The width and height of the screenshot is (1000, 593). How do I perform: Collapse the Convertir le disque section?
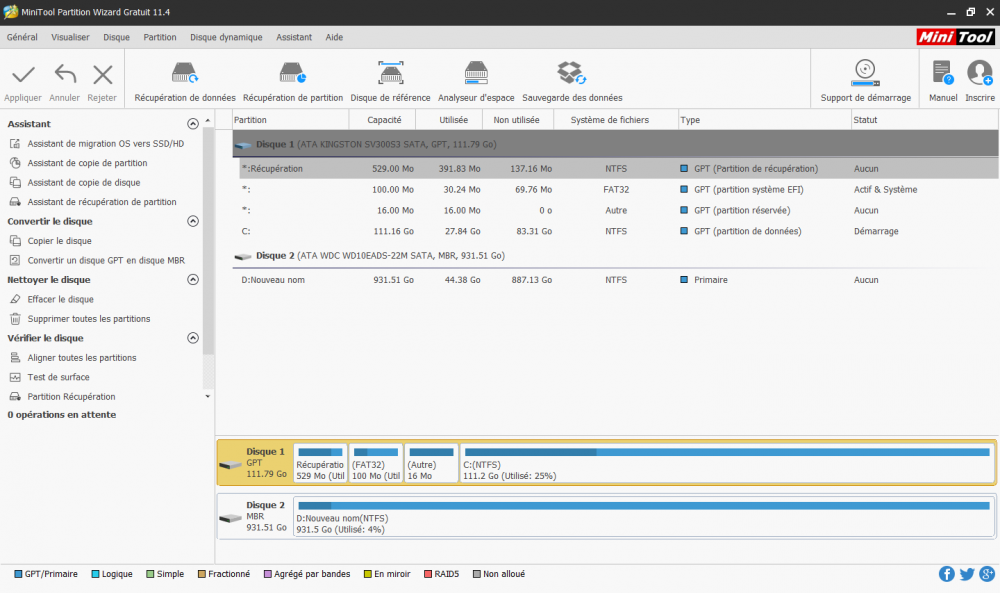193,221
